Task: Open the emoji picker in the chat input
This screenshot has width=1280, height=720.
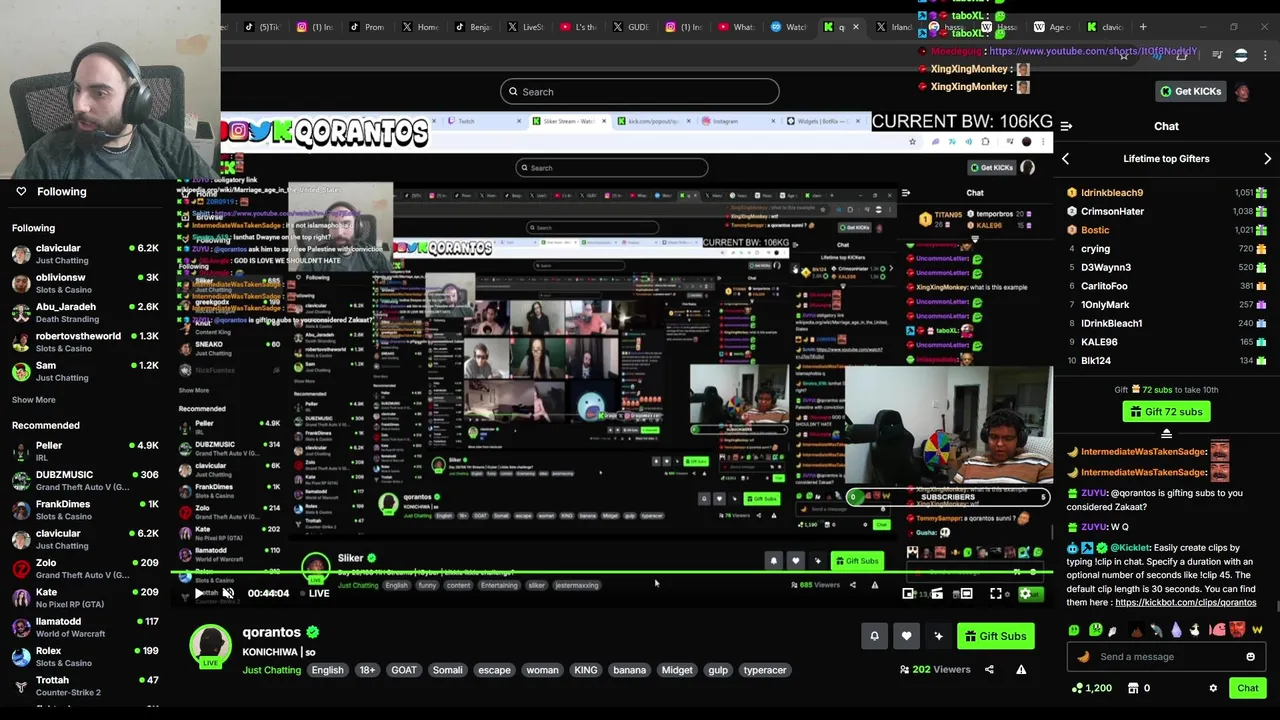Action: 1250,657
